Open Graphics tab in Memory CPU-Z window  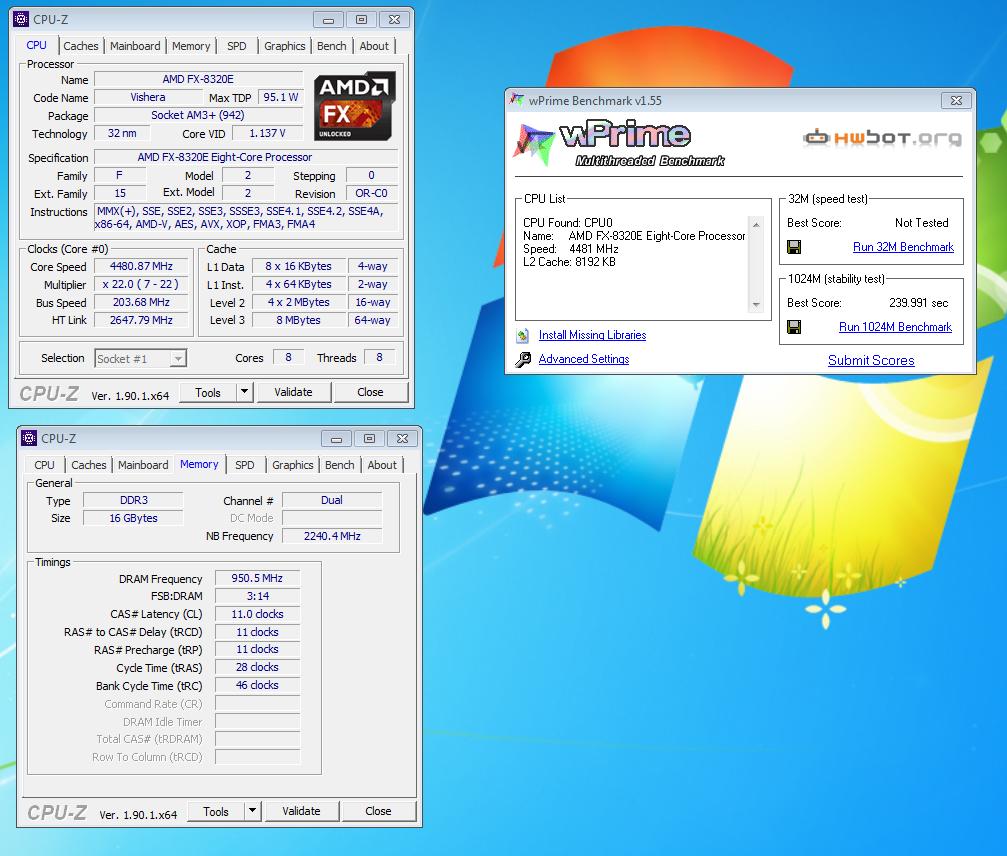(292, 465)
